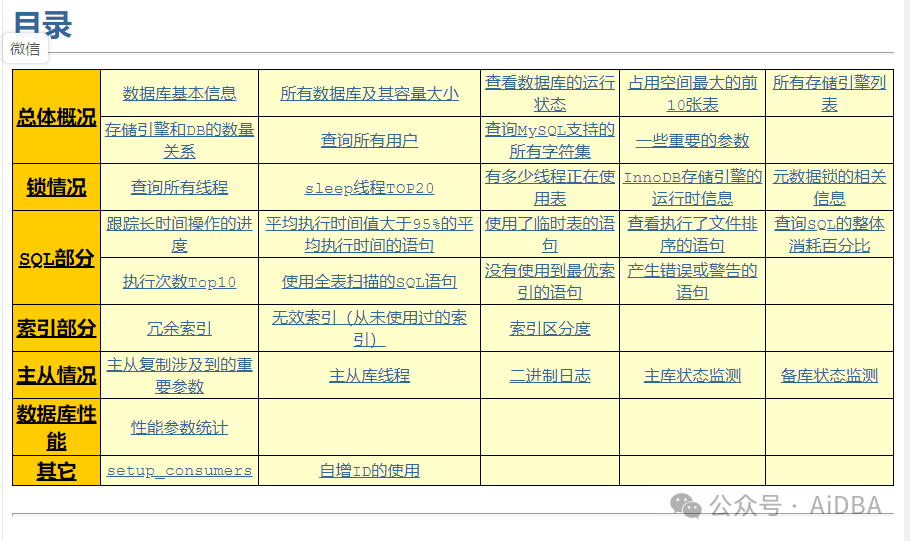Click 所有数据库及其容量大小 link
This screenshot has height=541, width=910.
point(369,93)
